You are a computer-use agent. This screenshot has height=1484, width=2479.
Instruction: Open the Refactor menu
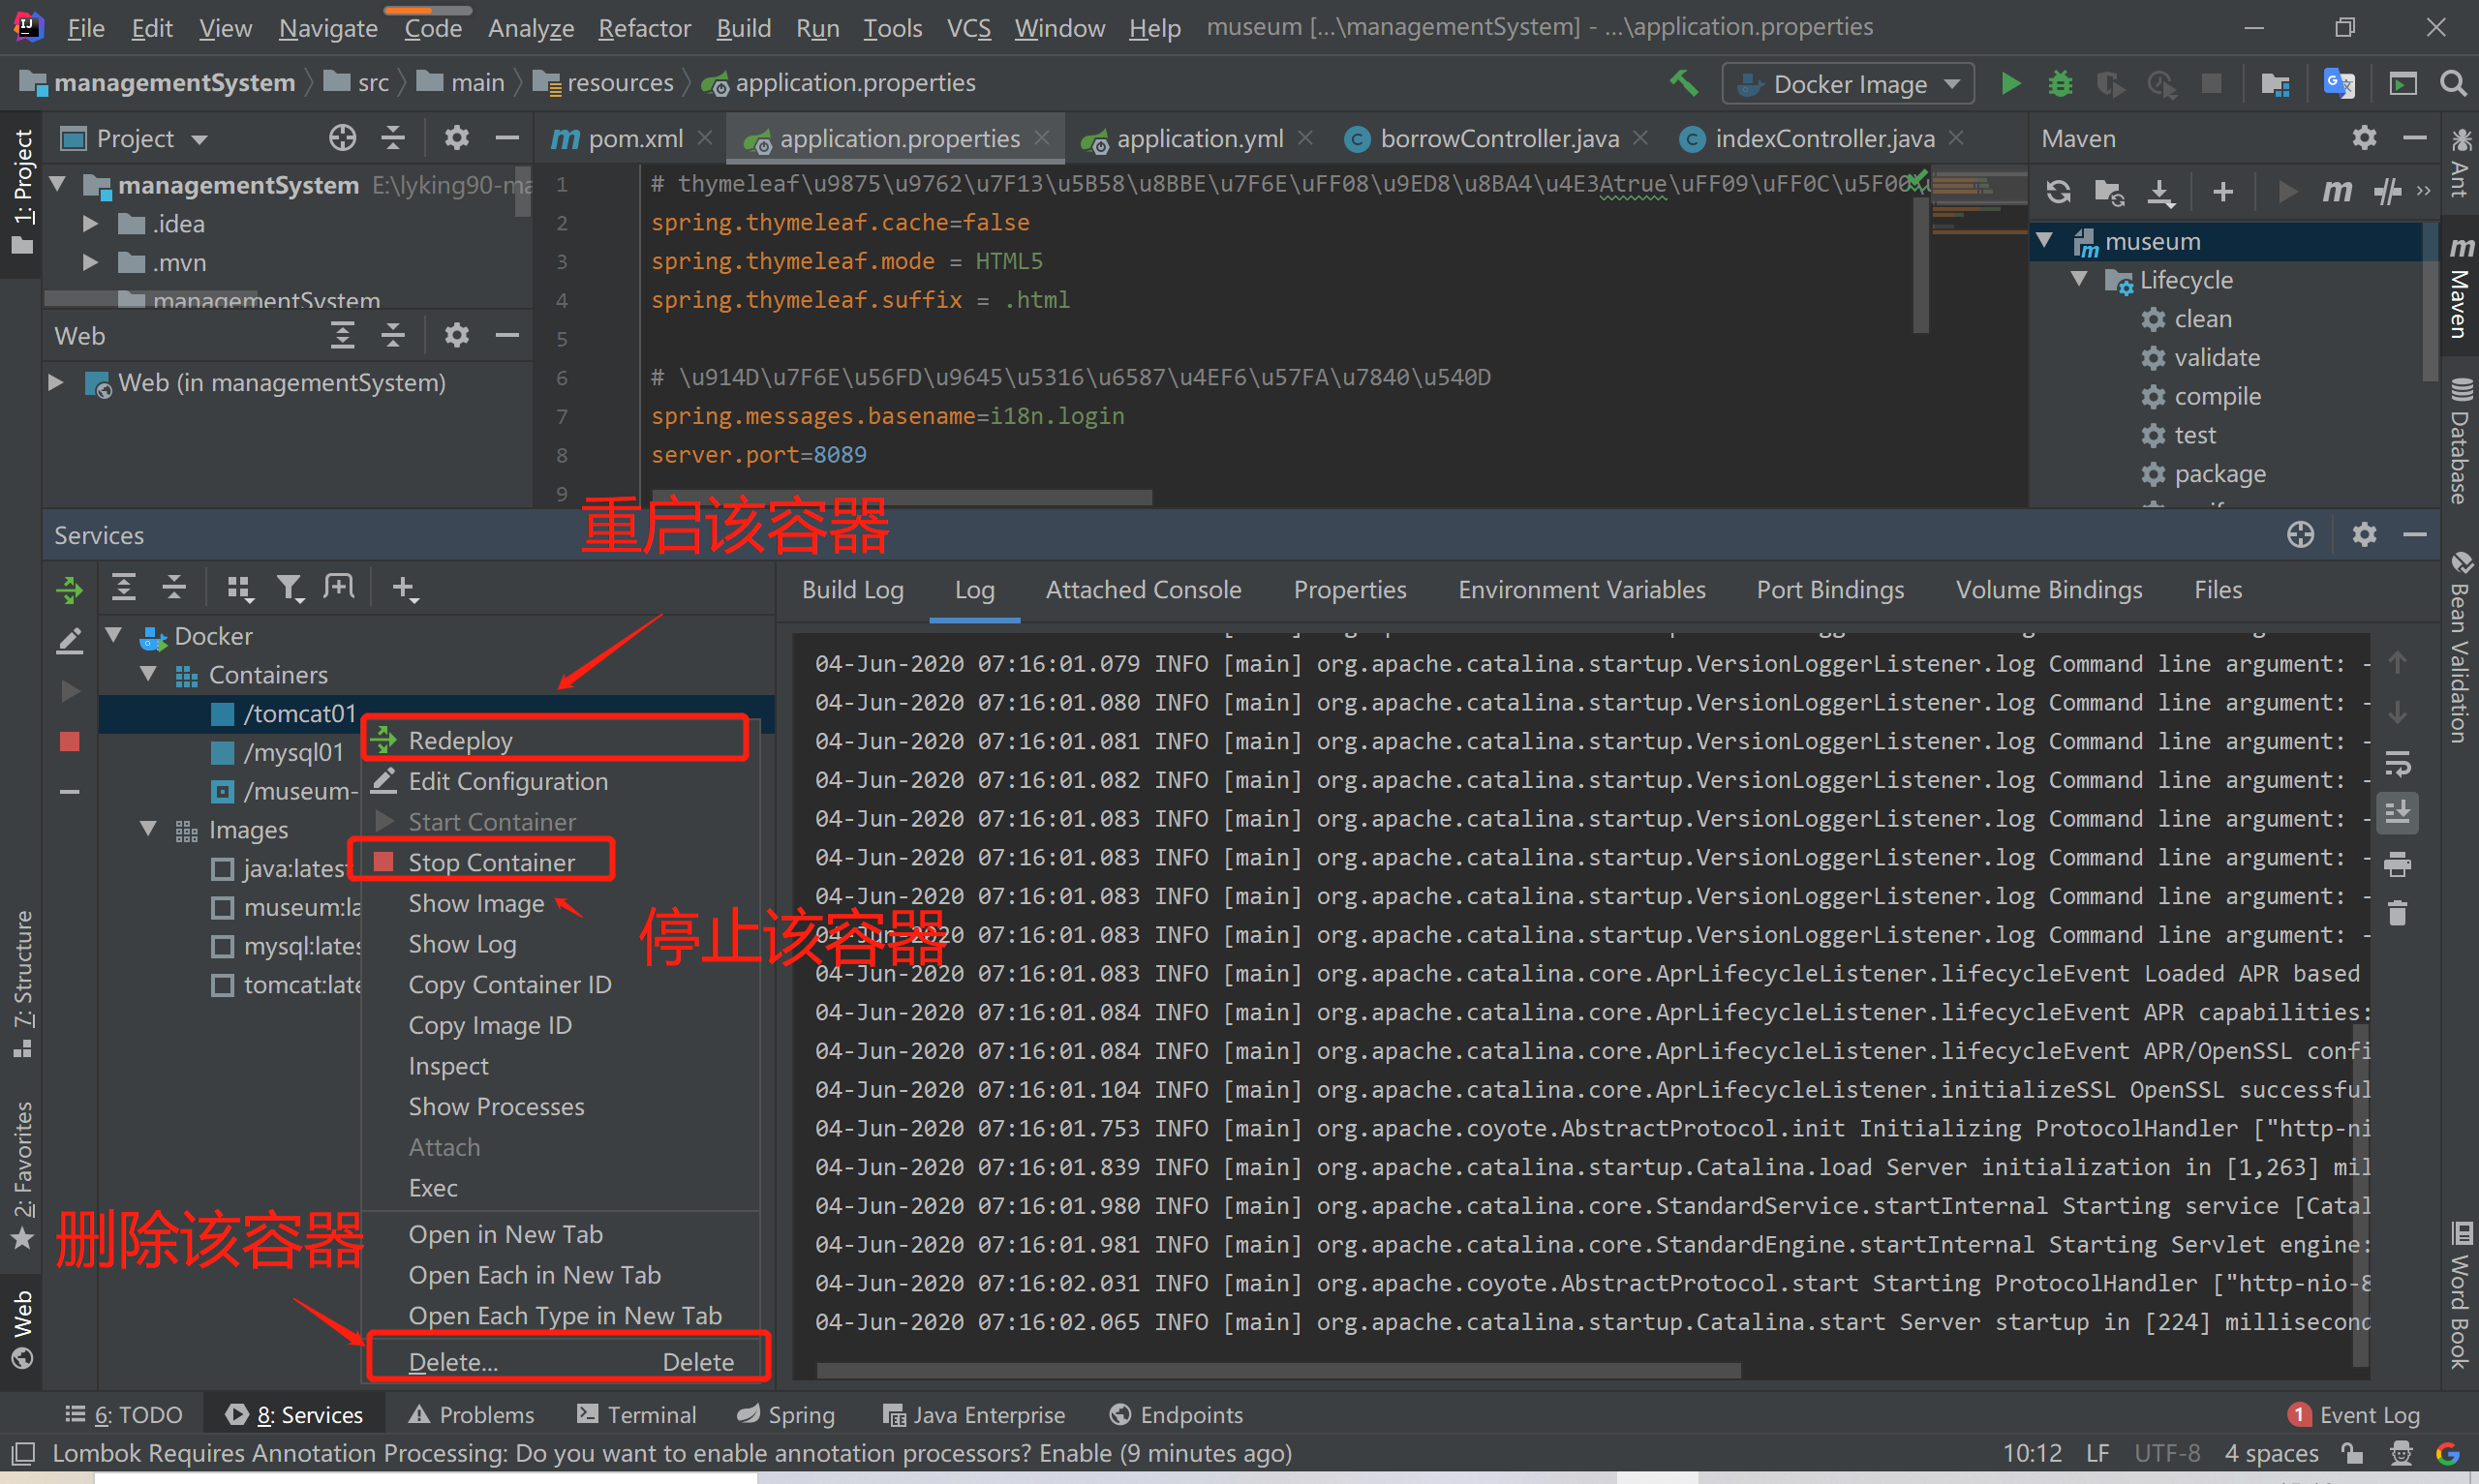[x=644, y=28]
